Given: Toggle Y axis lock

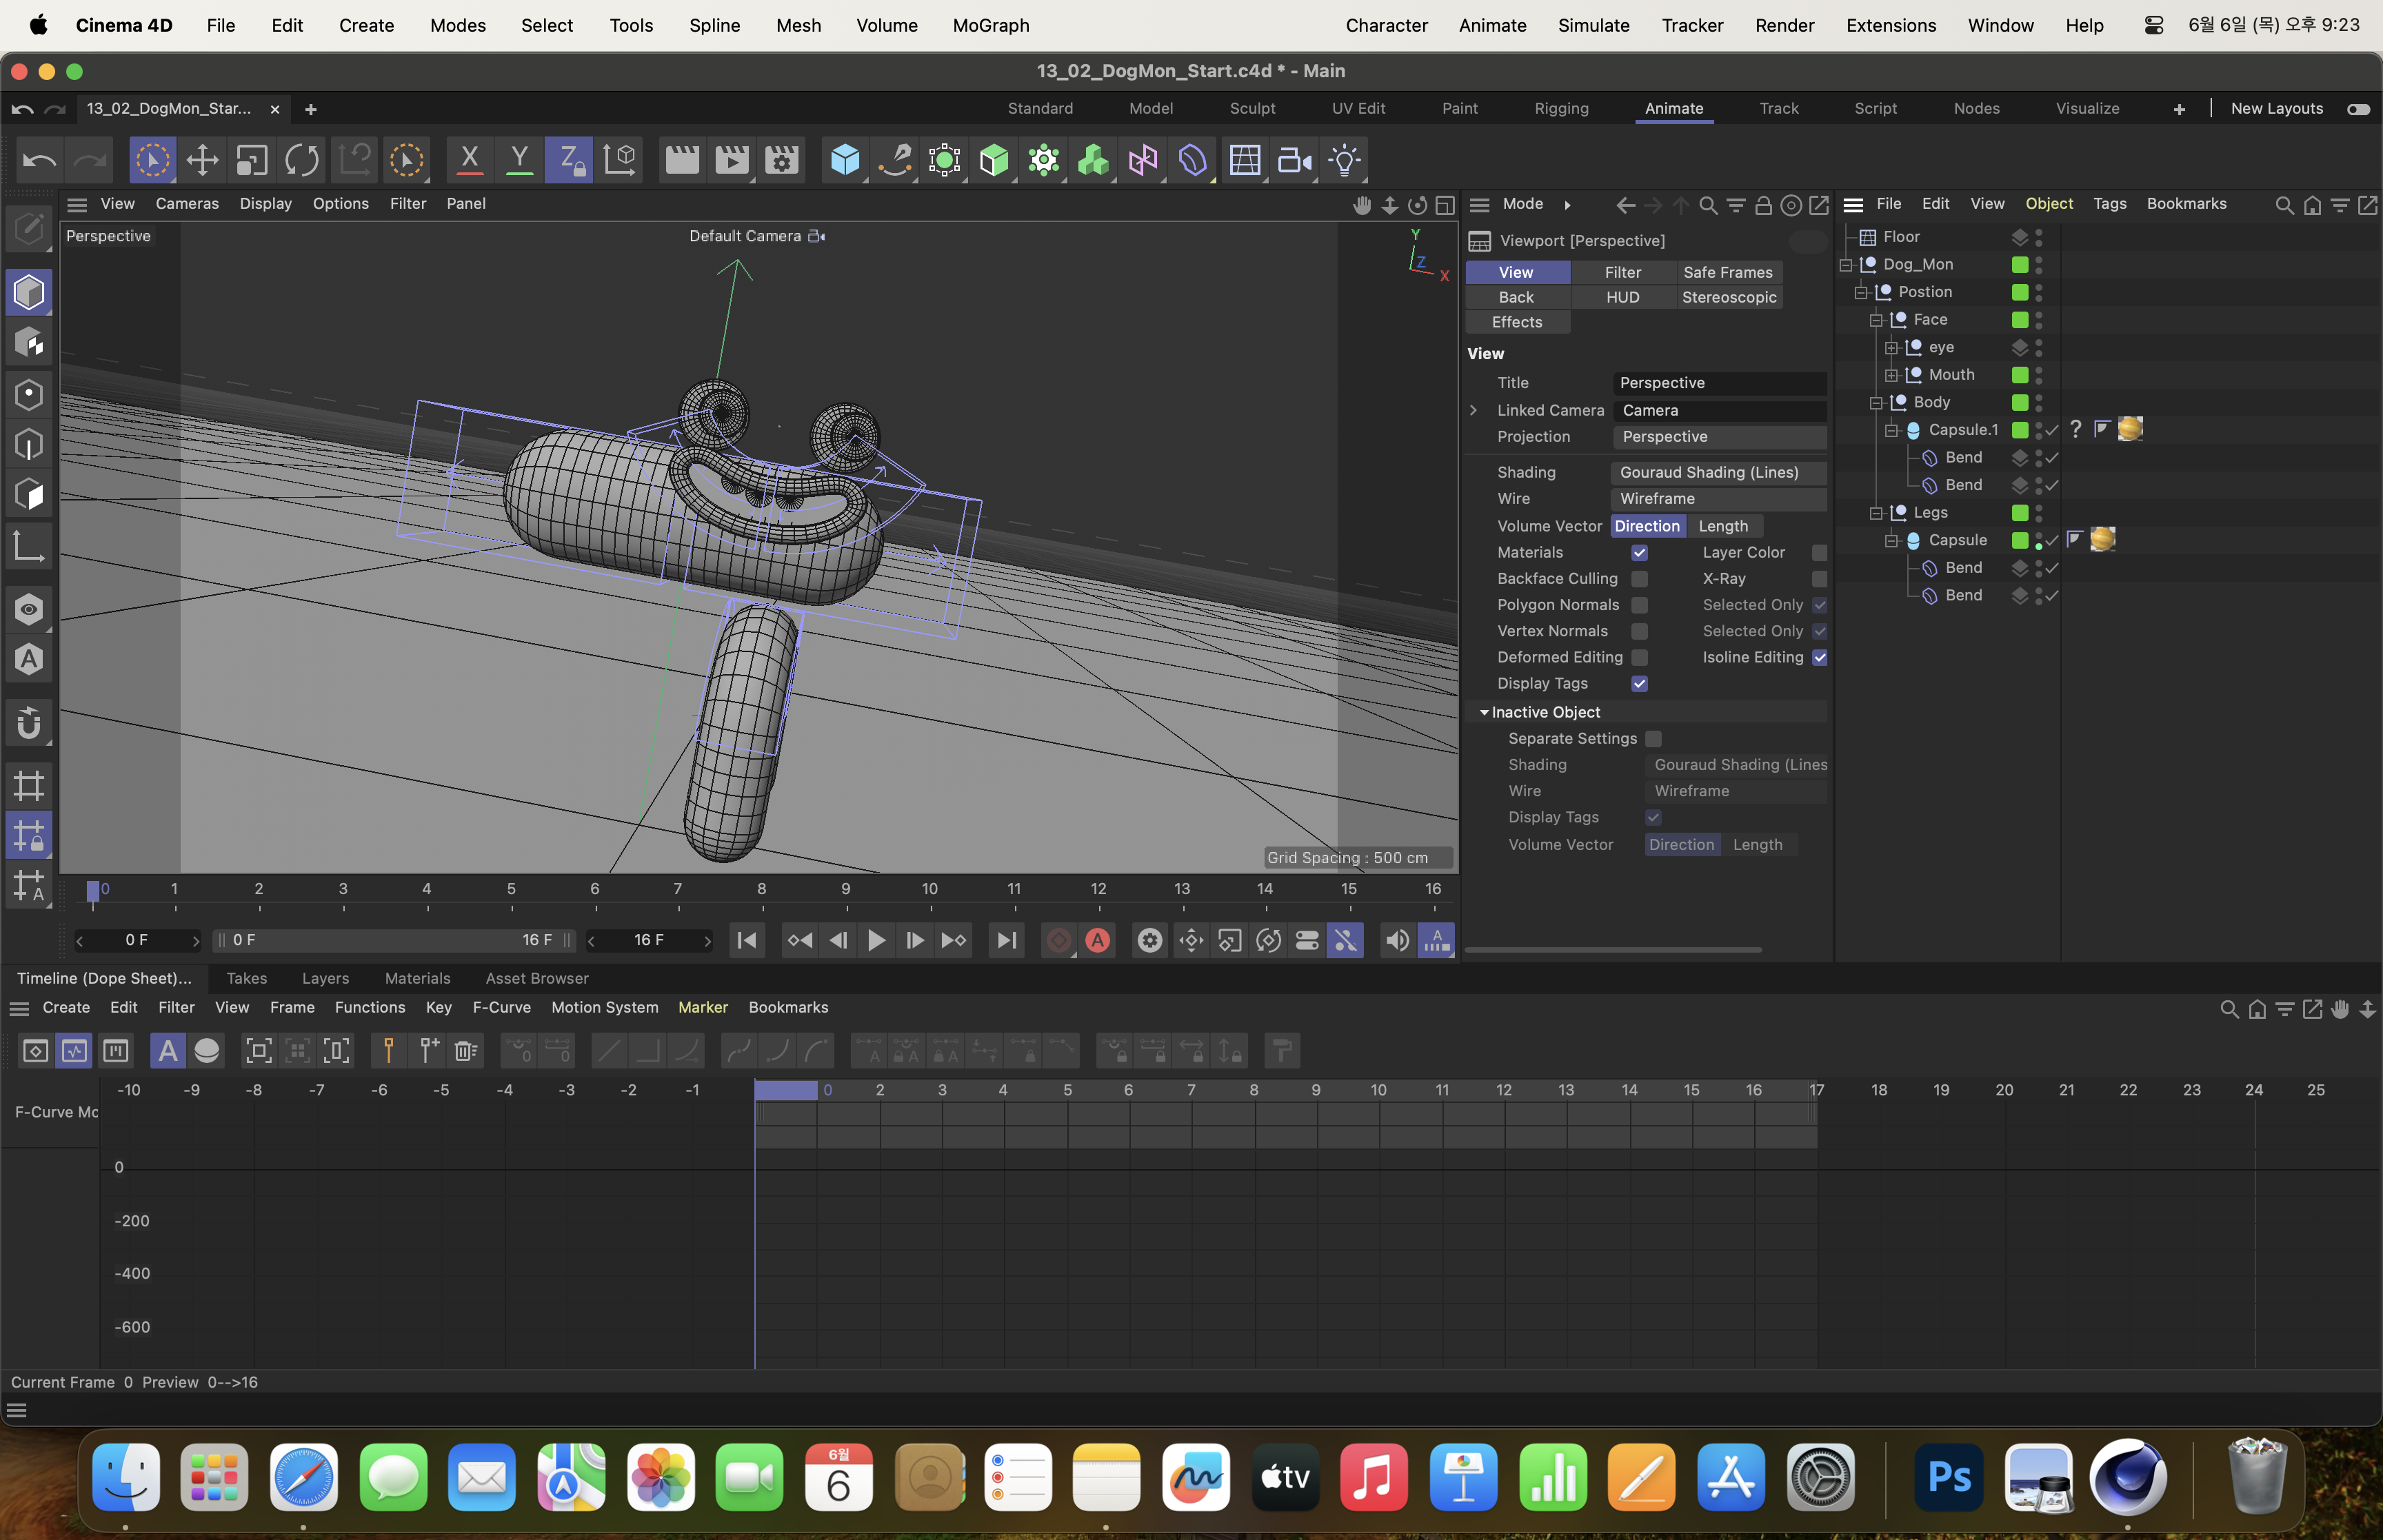Looking at the screenshot, I should pos(519,160).
